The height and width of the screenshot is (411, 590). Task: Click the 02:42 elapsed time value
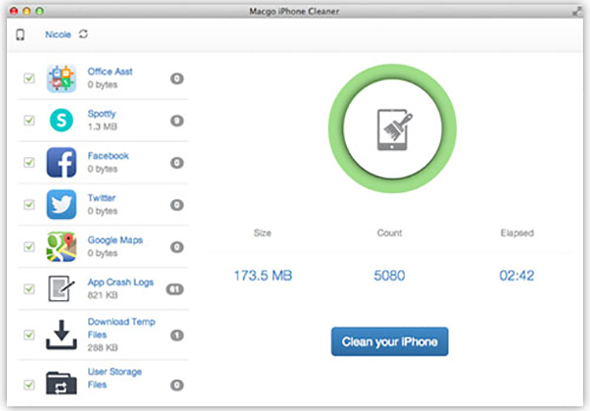(x=517, y=276)
